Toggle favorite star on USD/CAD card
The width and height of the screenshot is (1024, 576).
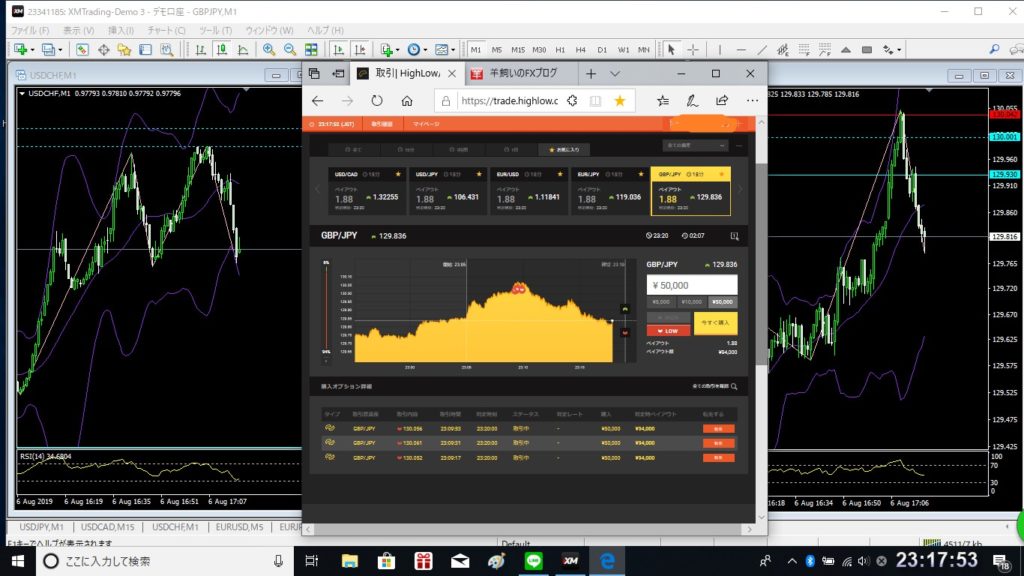399,174
